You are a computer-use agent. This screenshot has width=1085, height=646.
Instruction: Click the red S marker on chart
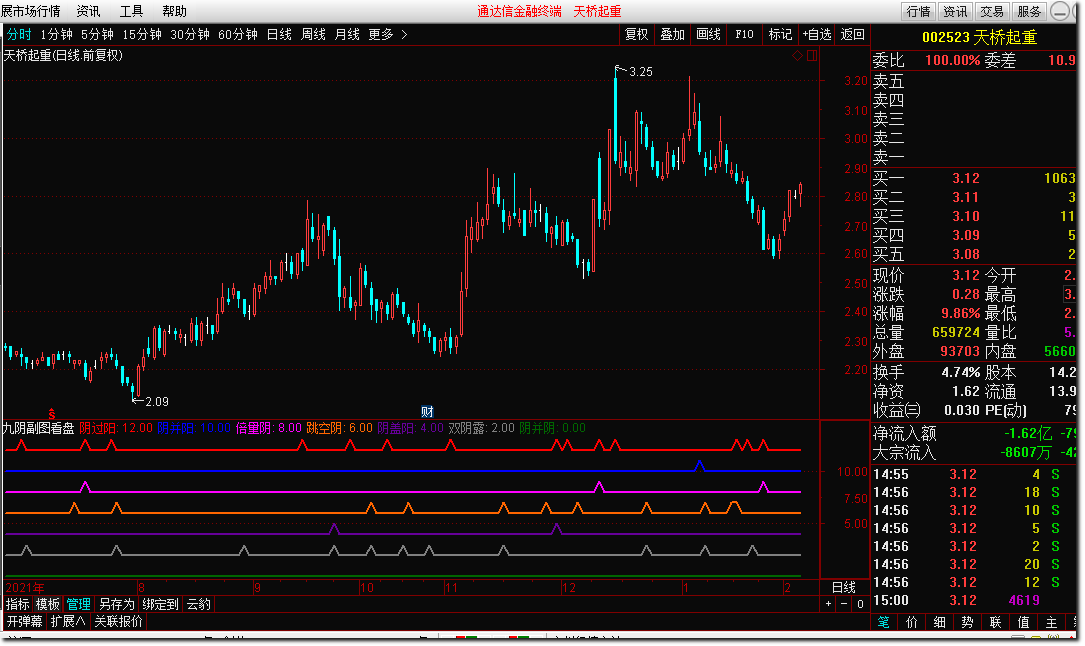[x=51, y=414]
